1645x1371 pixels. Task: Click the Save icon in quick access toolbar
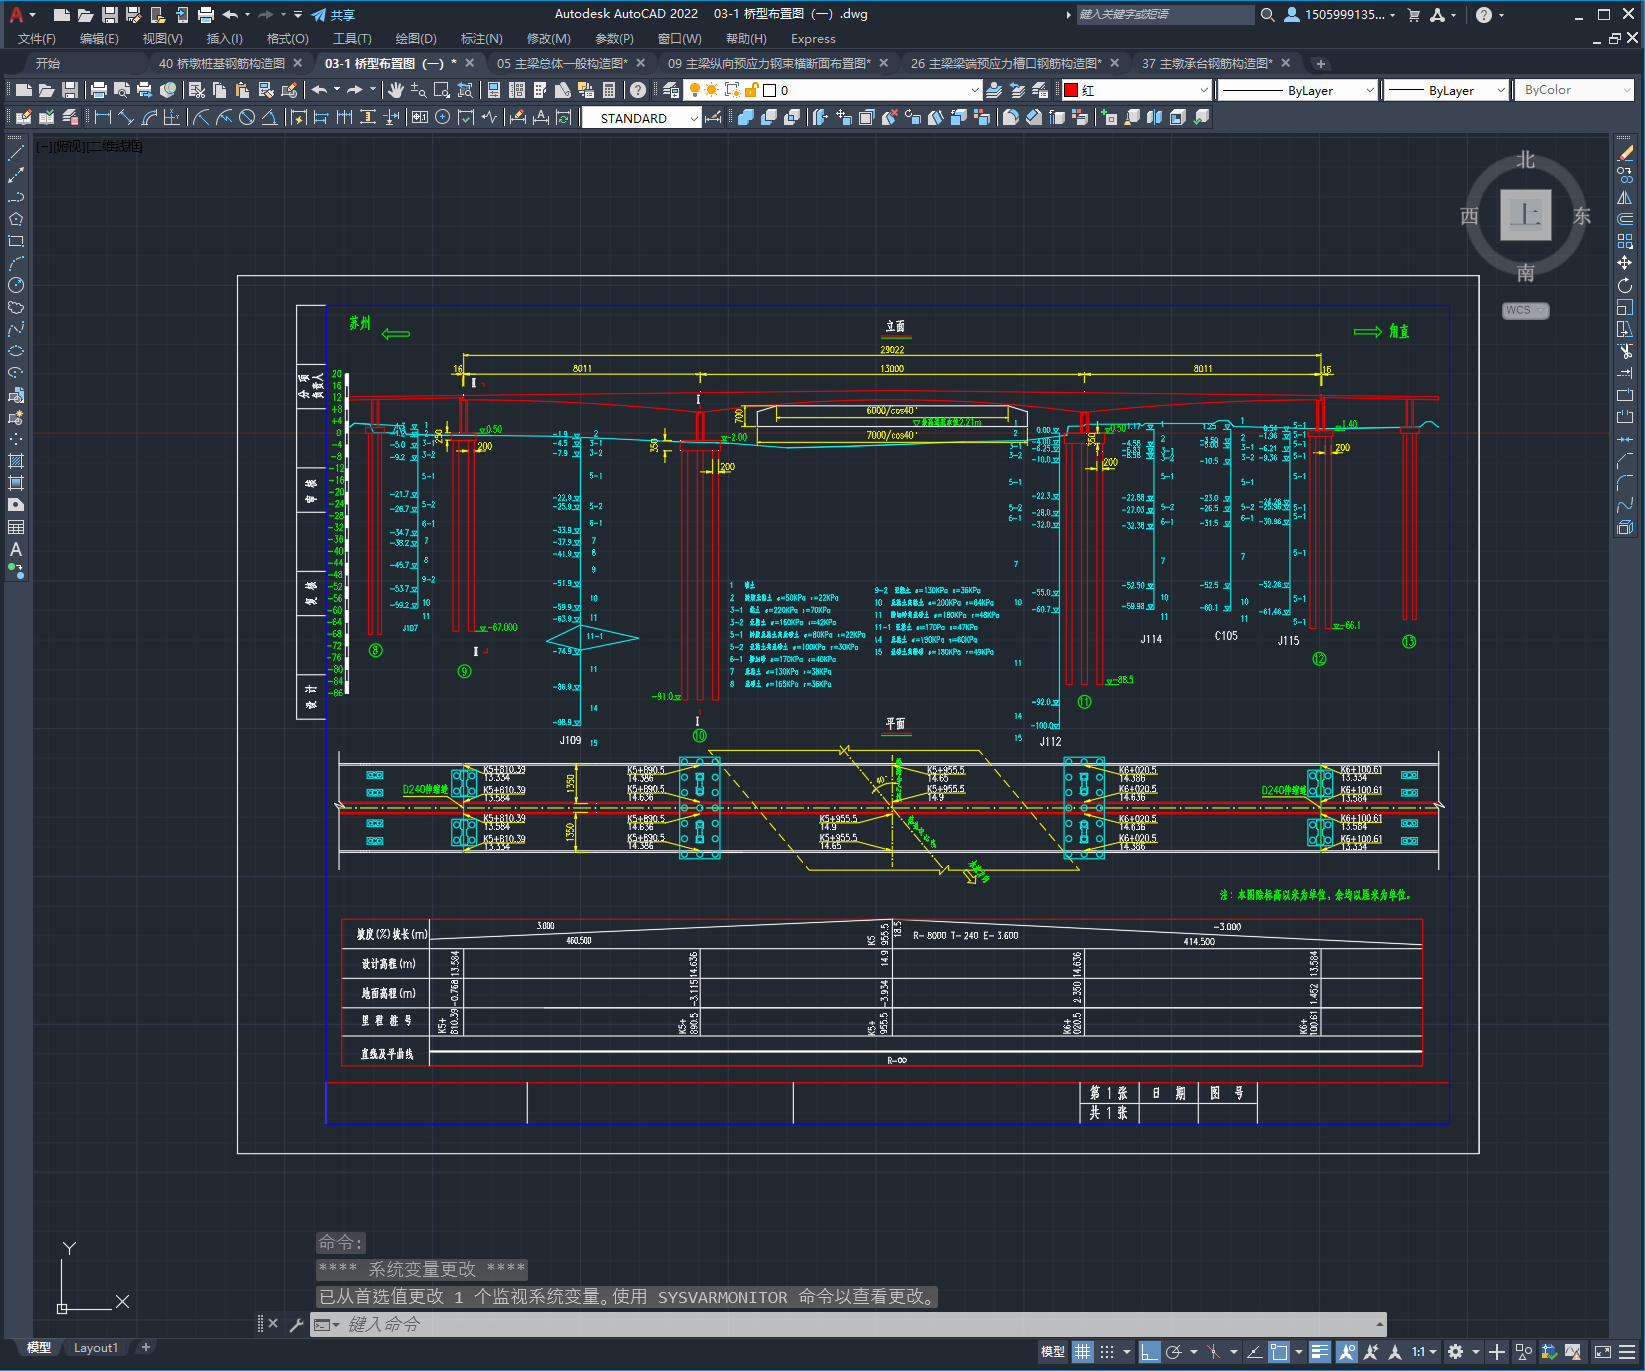tap(110, 14)
